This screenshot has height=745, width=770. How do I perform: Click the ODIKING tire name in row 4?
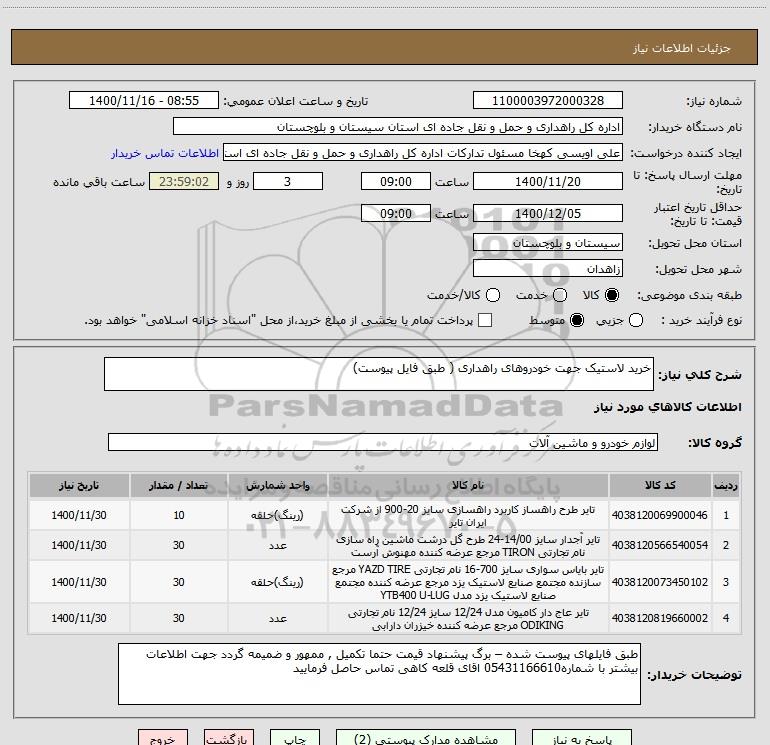(468, 619)
